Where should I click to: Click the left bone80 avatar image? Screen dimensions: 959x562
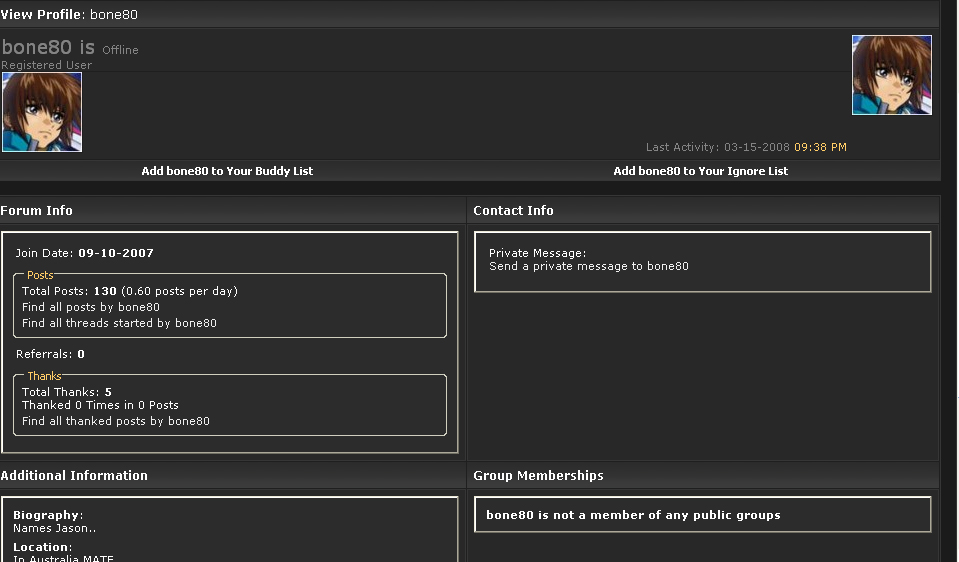[42, 112]
